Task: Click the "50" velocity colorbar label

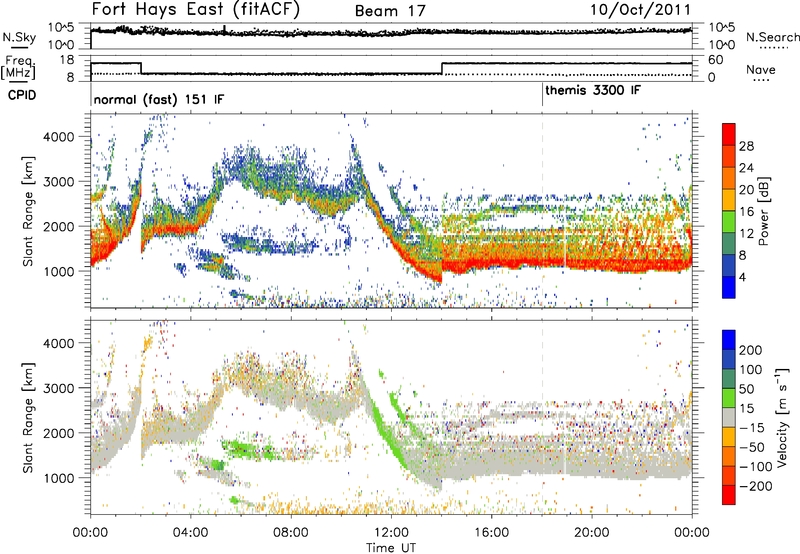Action: click(746, 389)
